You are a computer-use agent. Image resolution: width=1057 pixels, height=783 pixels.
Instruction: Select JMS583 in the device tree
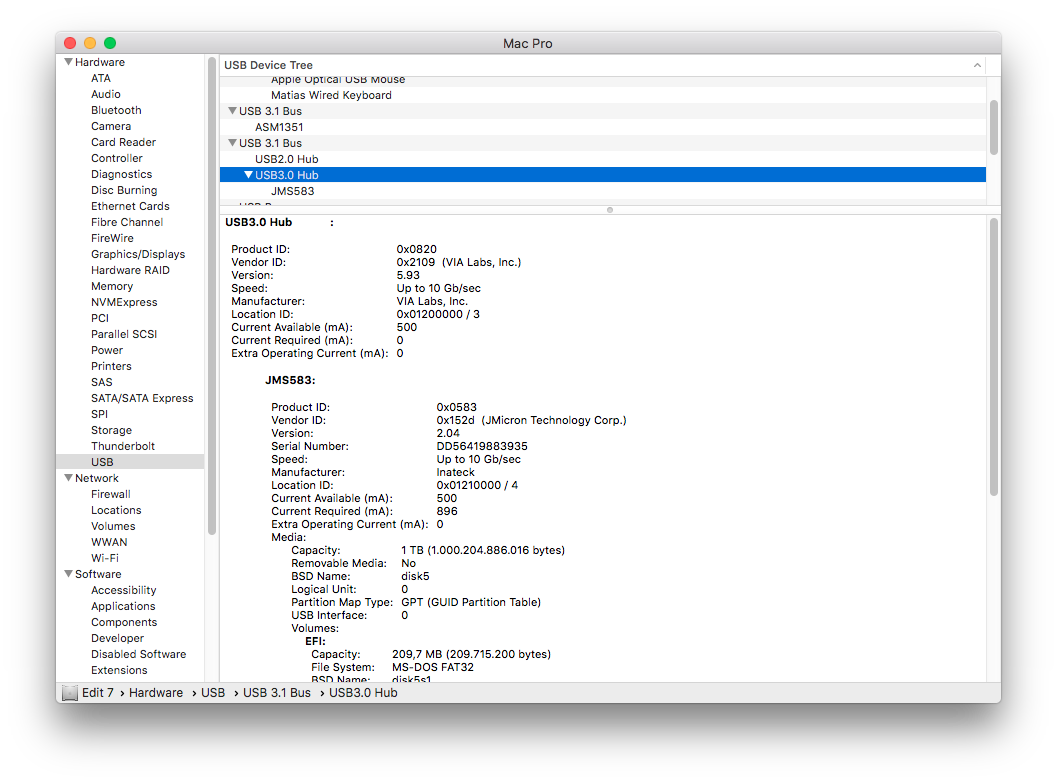[293, 191]
